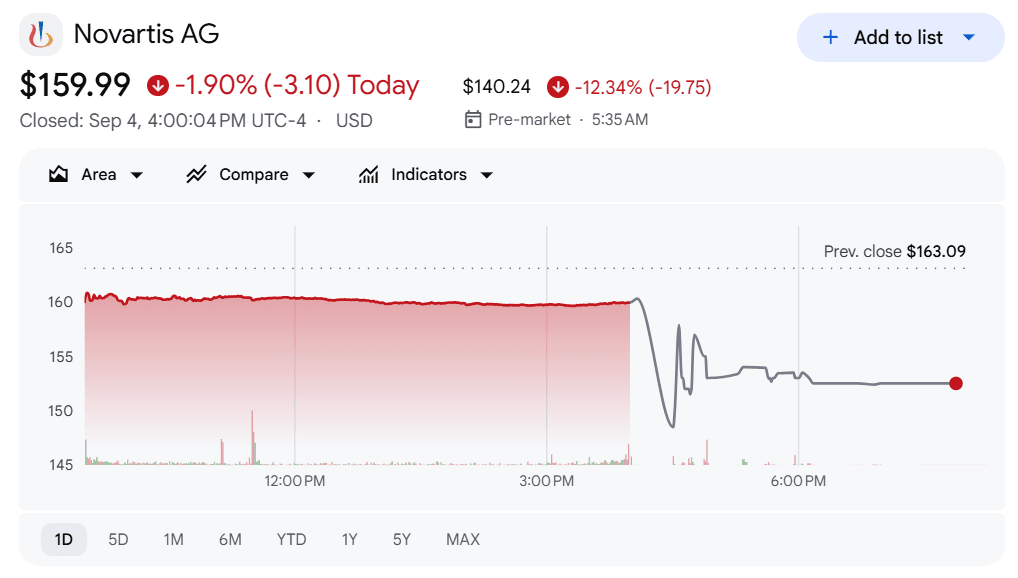
Task: Click the calendar icon beside Pre-market
Action: click(x=473, y=119)
